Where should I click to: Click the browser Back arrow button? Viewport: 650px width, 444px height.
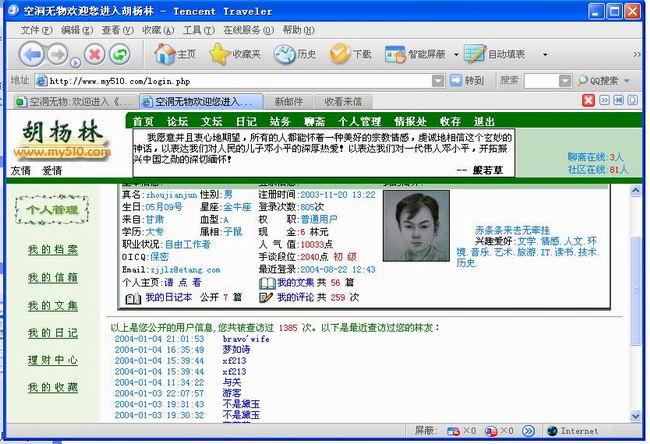31,54
